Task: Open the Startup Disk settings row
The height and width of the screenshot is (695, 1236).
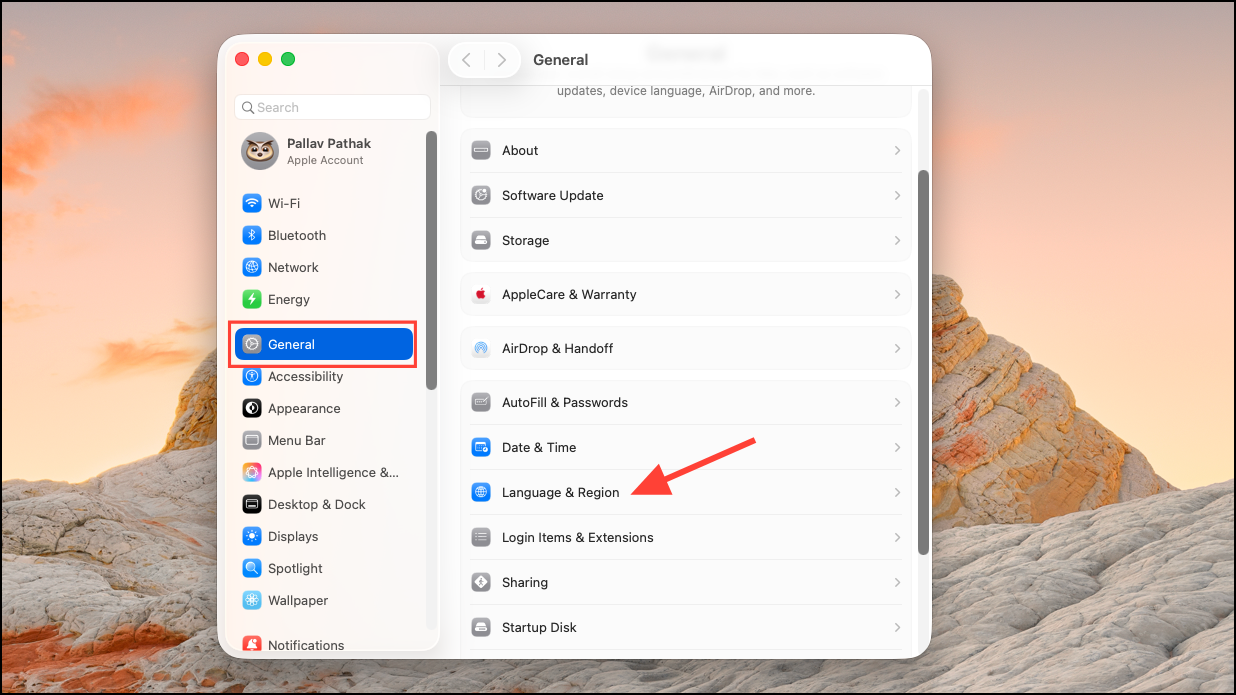Action: point(685,627)
